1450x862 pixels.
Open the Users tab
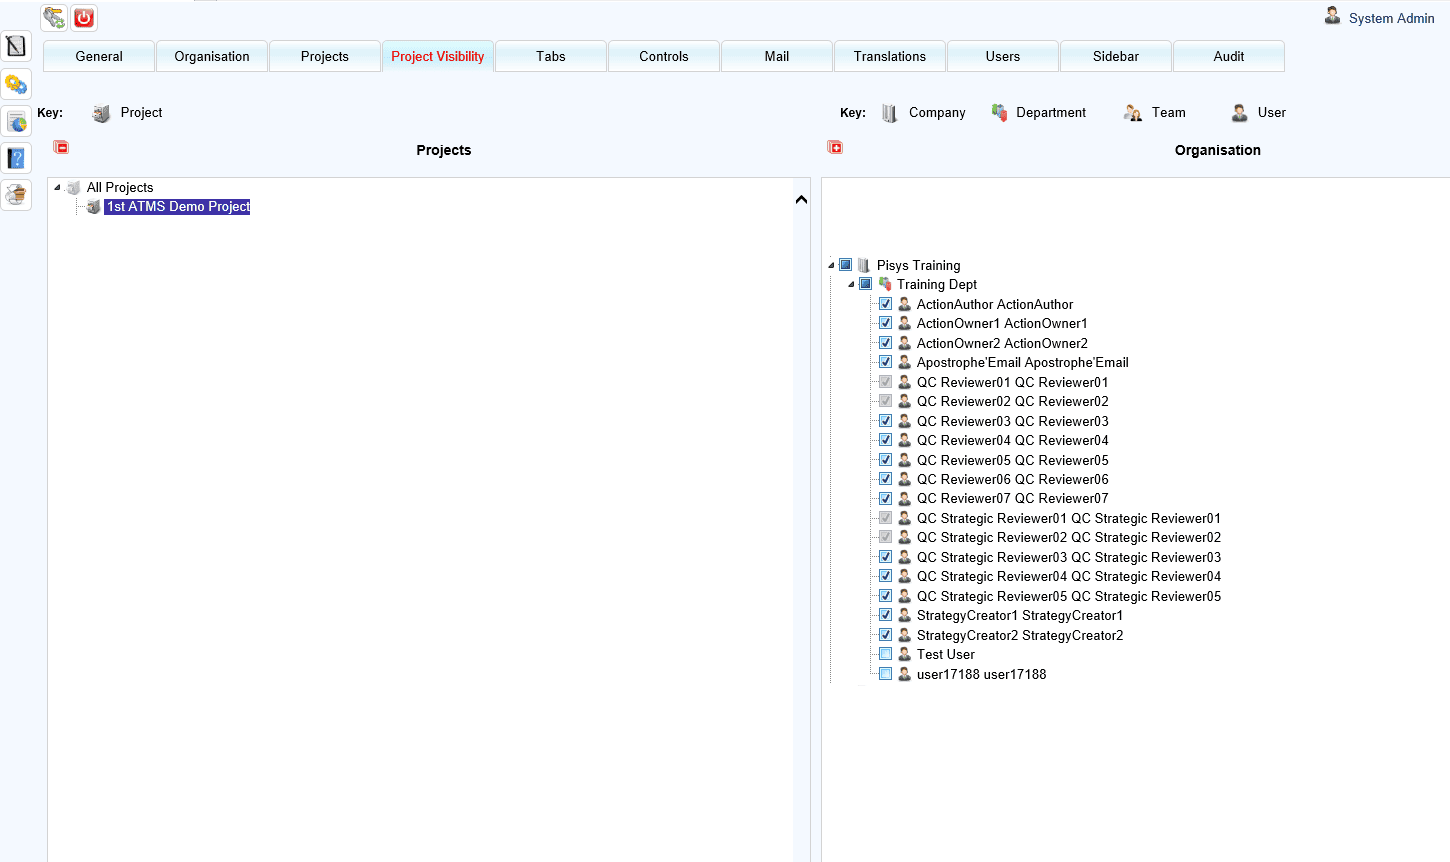pos(1003,56)
